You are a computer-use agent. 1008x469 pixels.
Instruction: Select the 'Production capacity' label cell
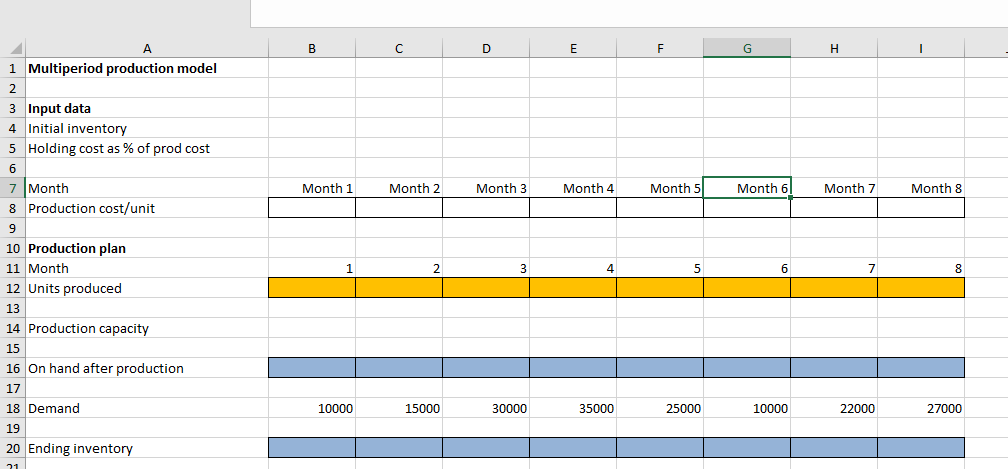click(147, 328)
